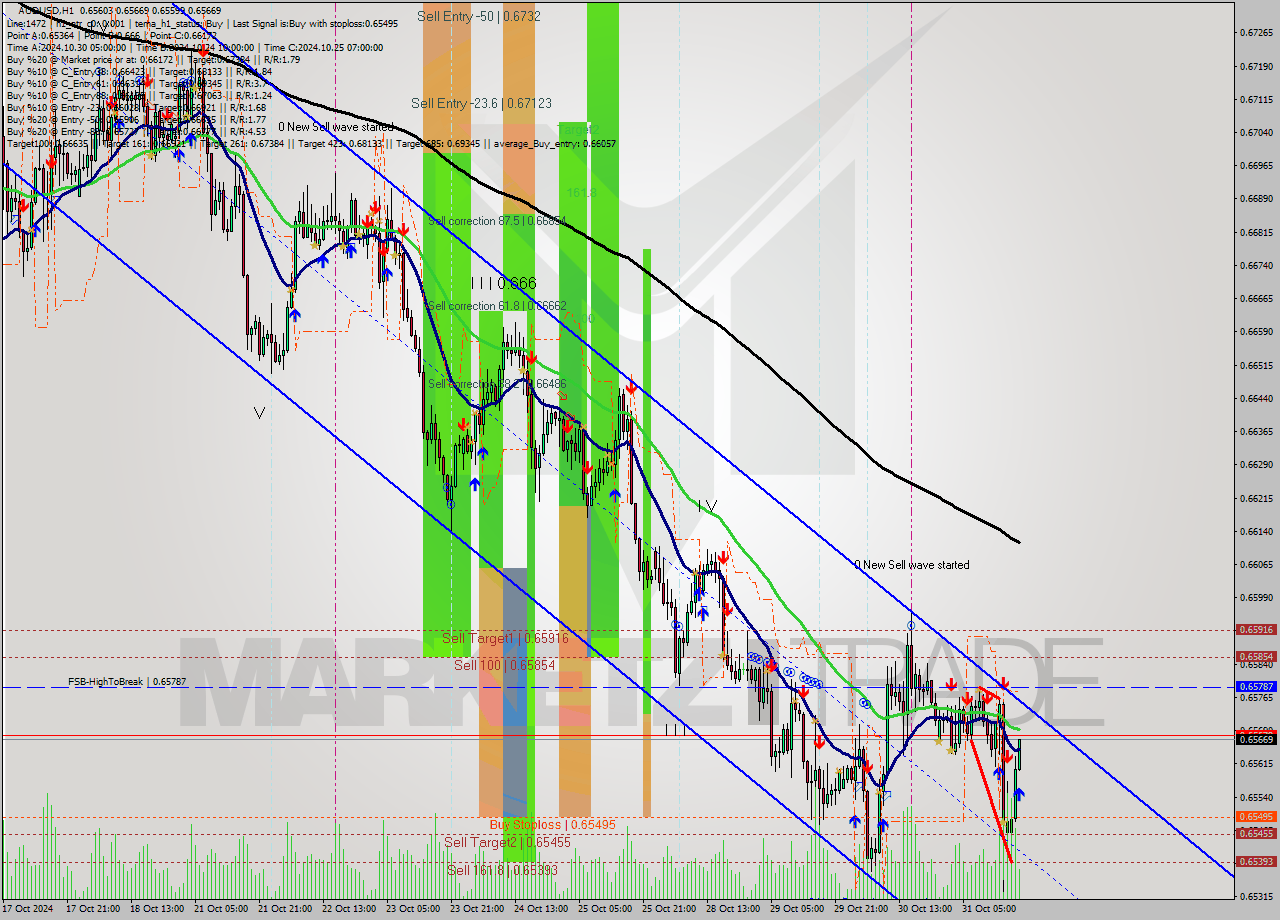This screenshot has width=1280, height=920.
Task: Click the 'Buy Stoploss | 0.65495' label
Action: pyautogui.click(x=552, y=825)
